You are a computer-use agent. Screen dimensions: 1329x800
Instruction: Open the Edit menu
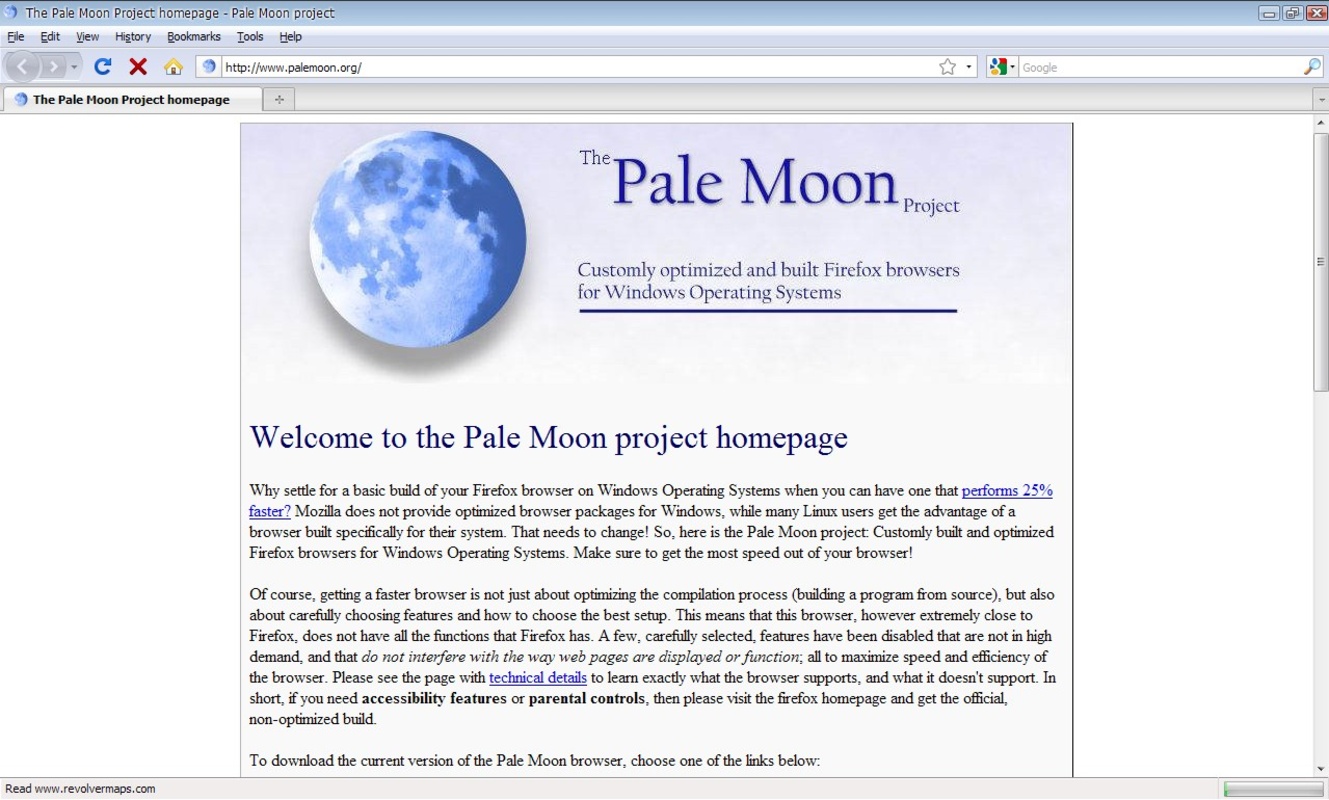(x=50, y=37)
